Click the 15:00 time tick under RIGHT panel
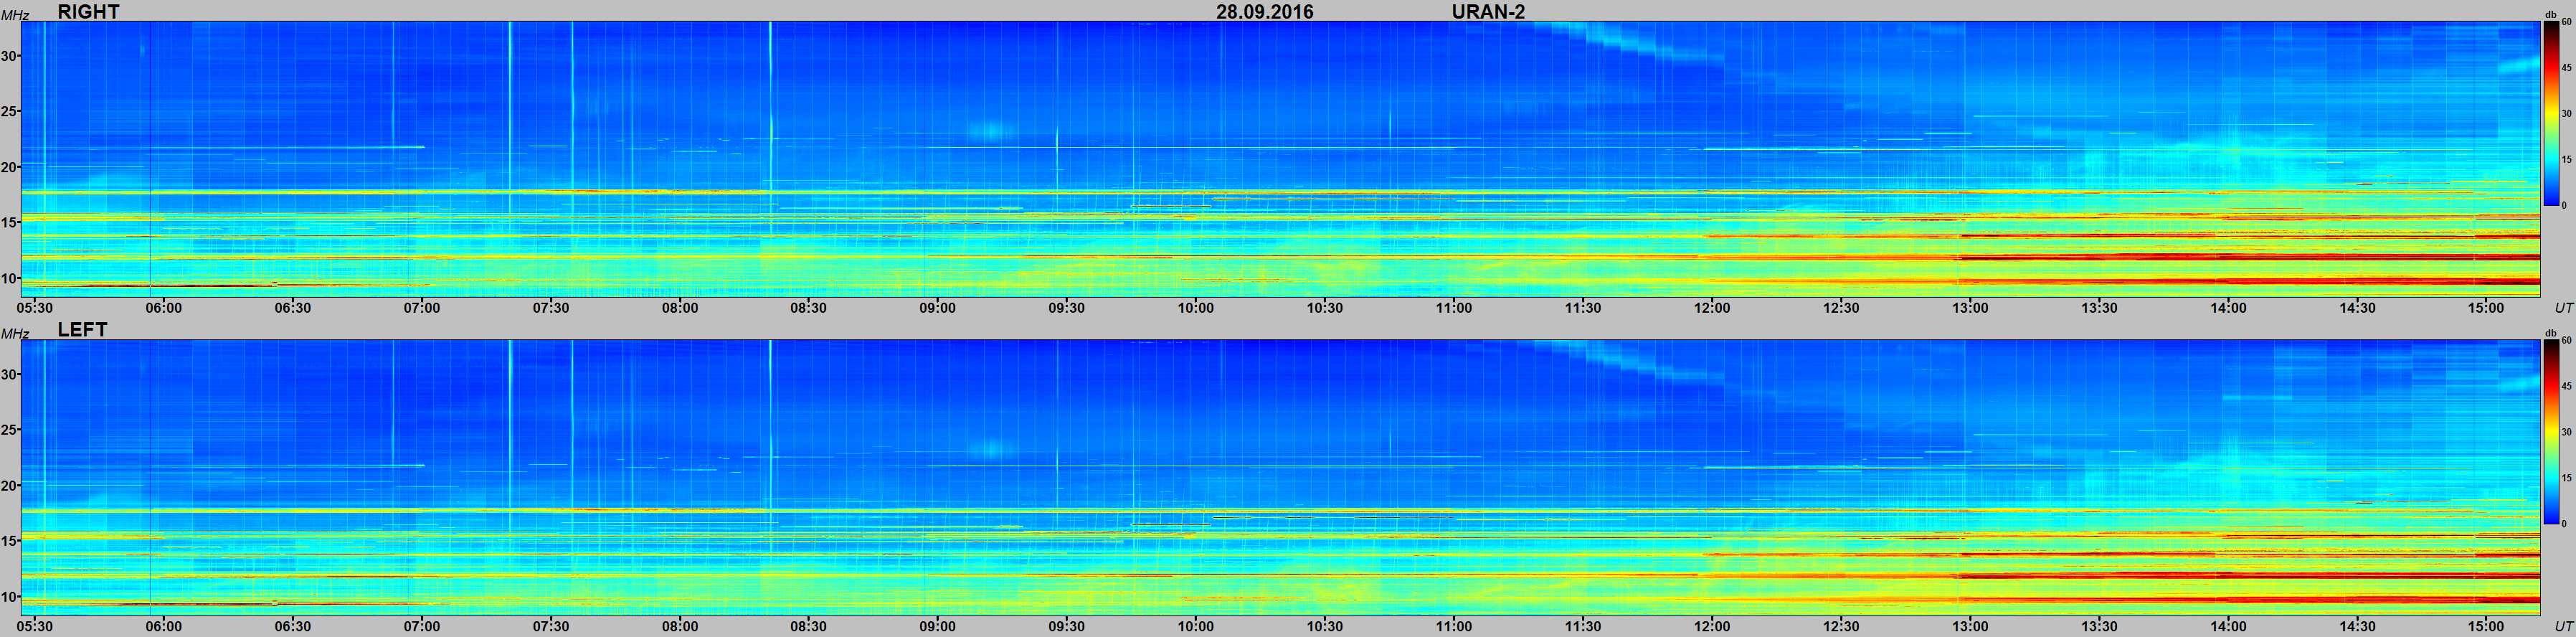Viewport: 2576px width, 637px height. point(2486,308)
